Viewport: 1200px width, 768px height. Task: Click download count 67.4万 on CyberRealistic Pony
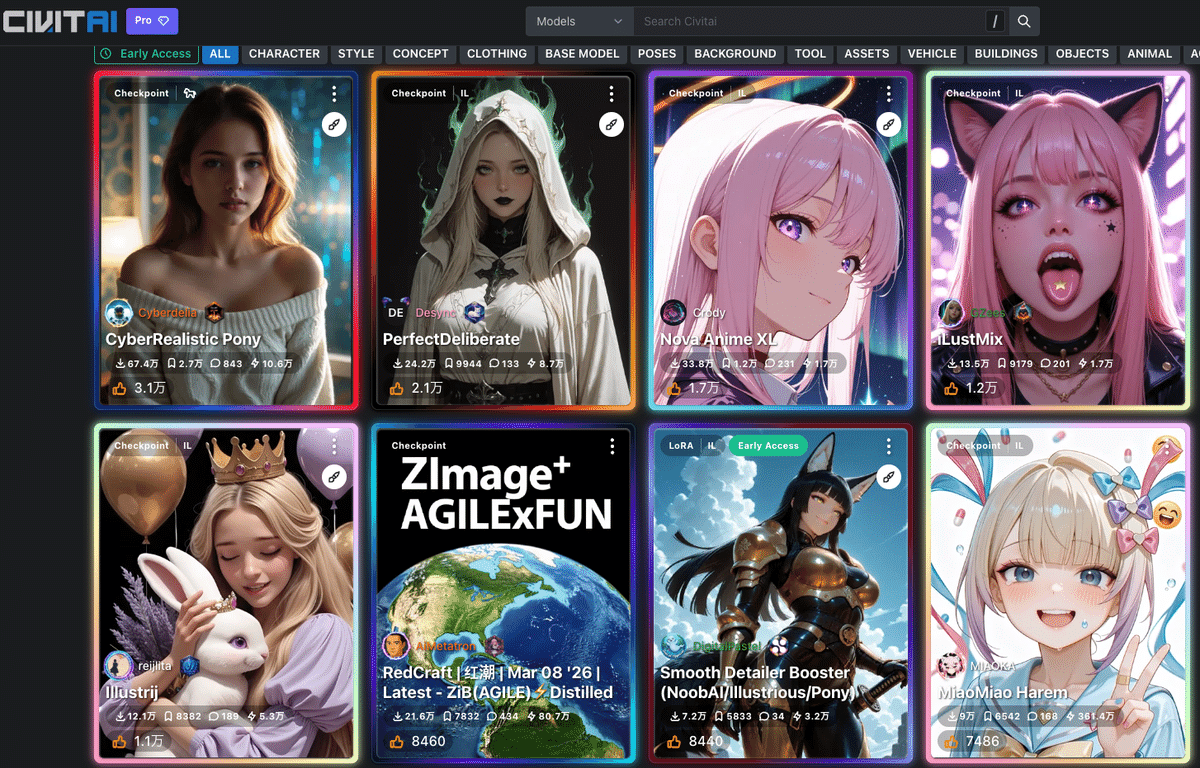[136, 364]
